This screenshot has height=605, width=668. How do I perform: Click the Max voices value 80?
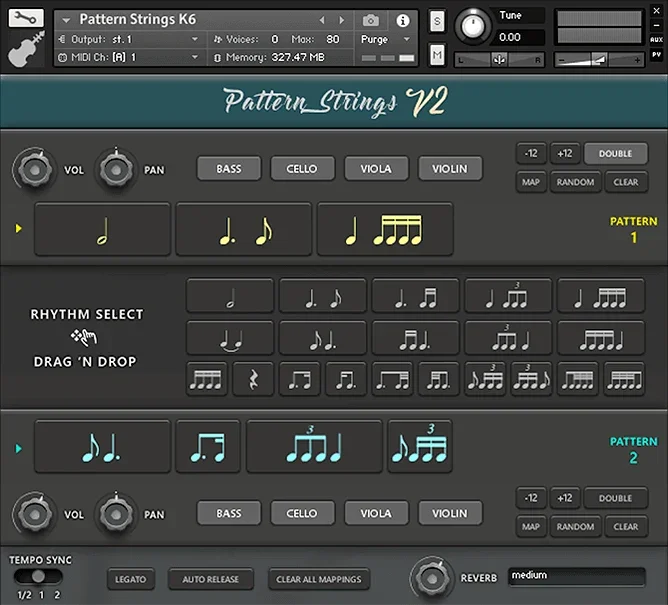333,39
